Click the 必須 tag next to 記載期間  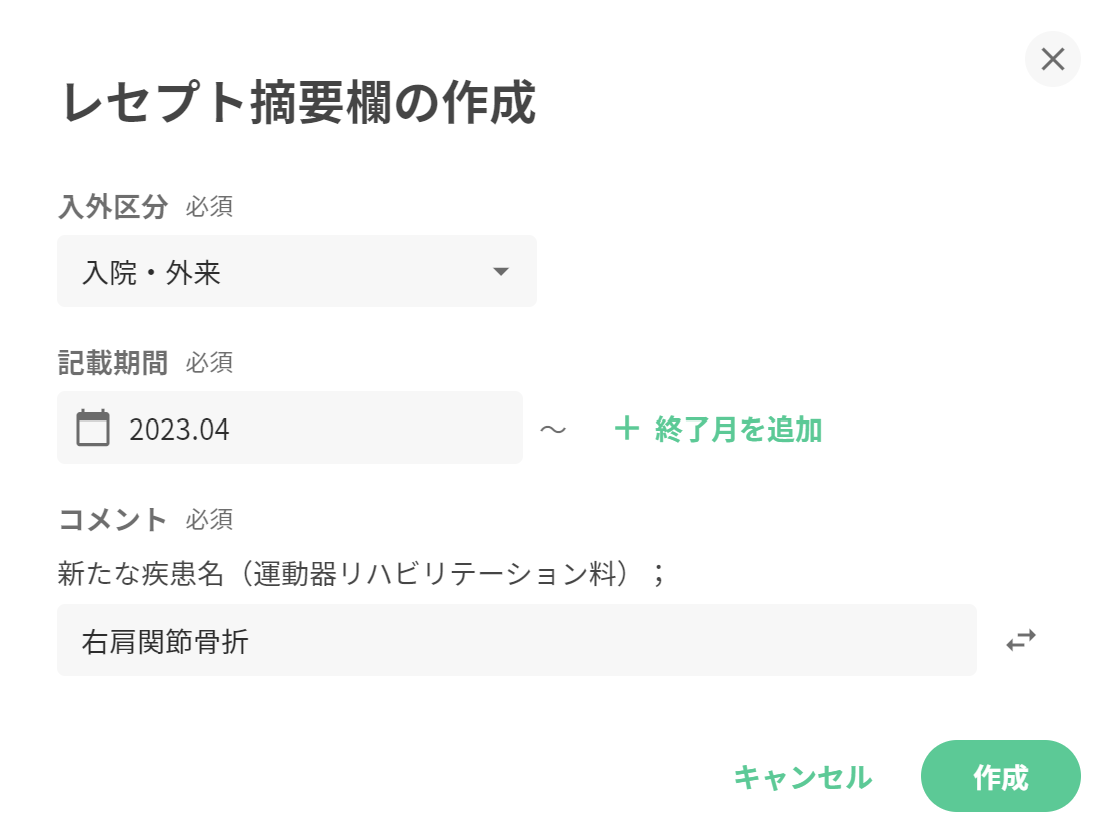(209, 363)
